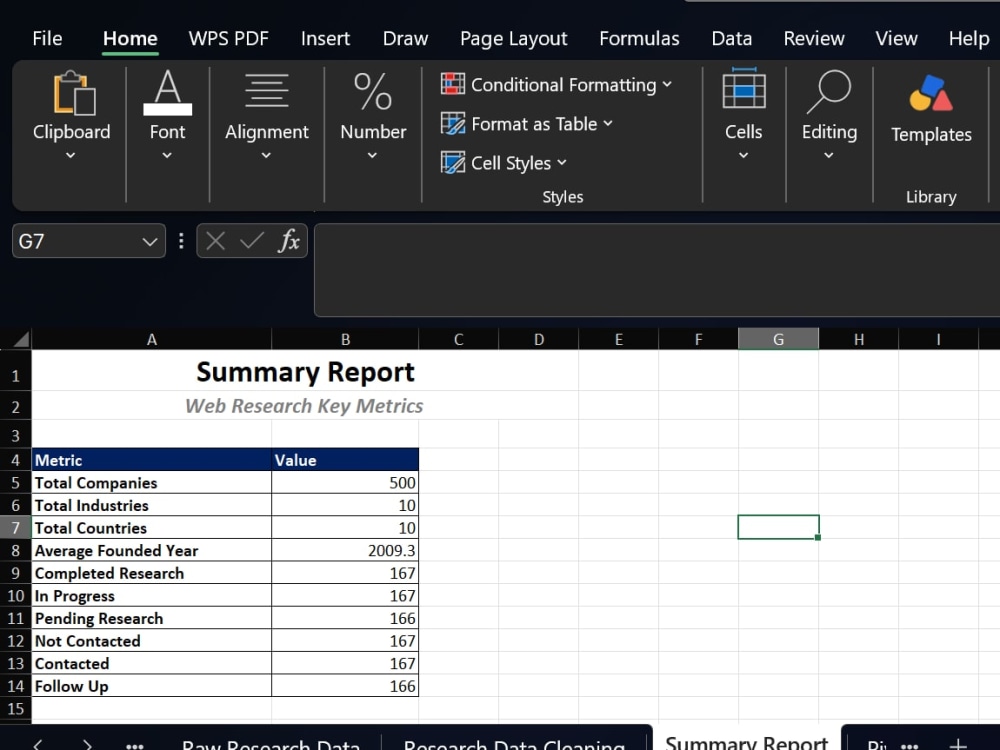1000x750 pixels.
Task: Click the Format as Table icon
Action: [453, 123]
